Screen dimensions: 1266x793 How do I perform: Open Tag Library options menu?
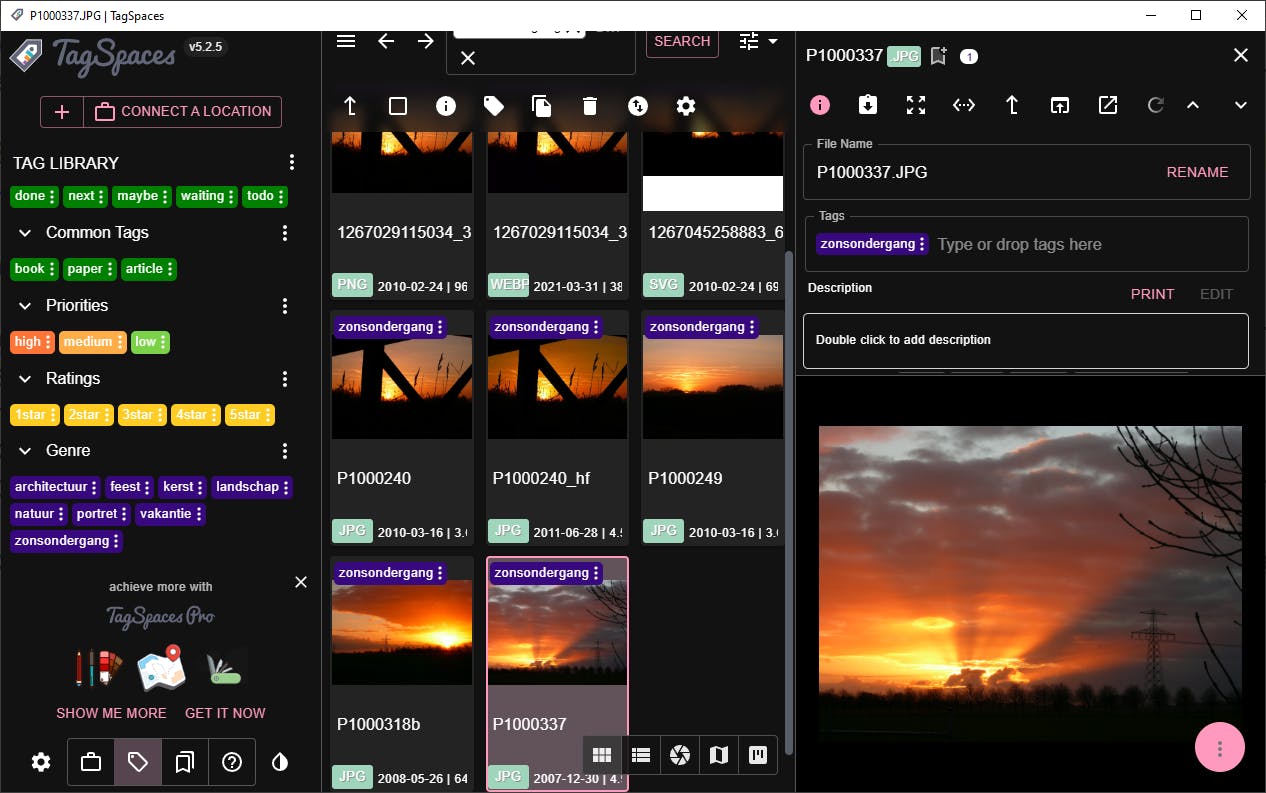click(x=292, y=162)
